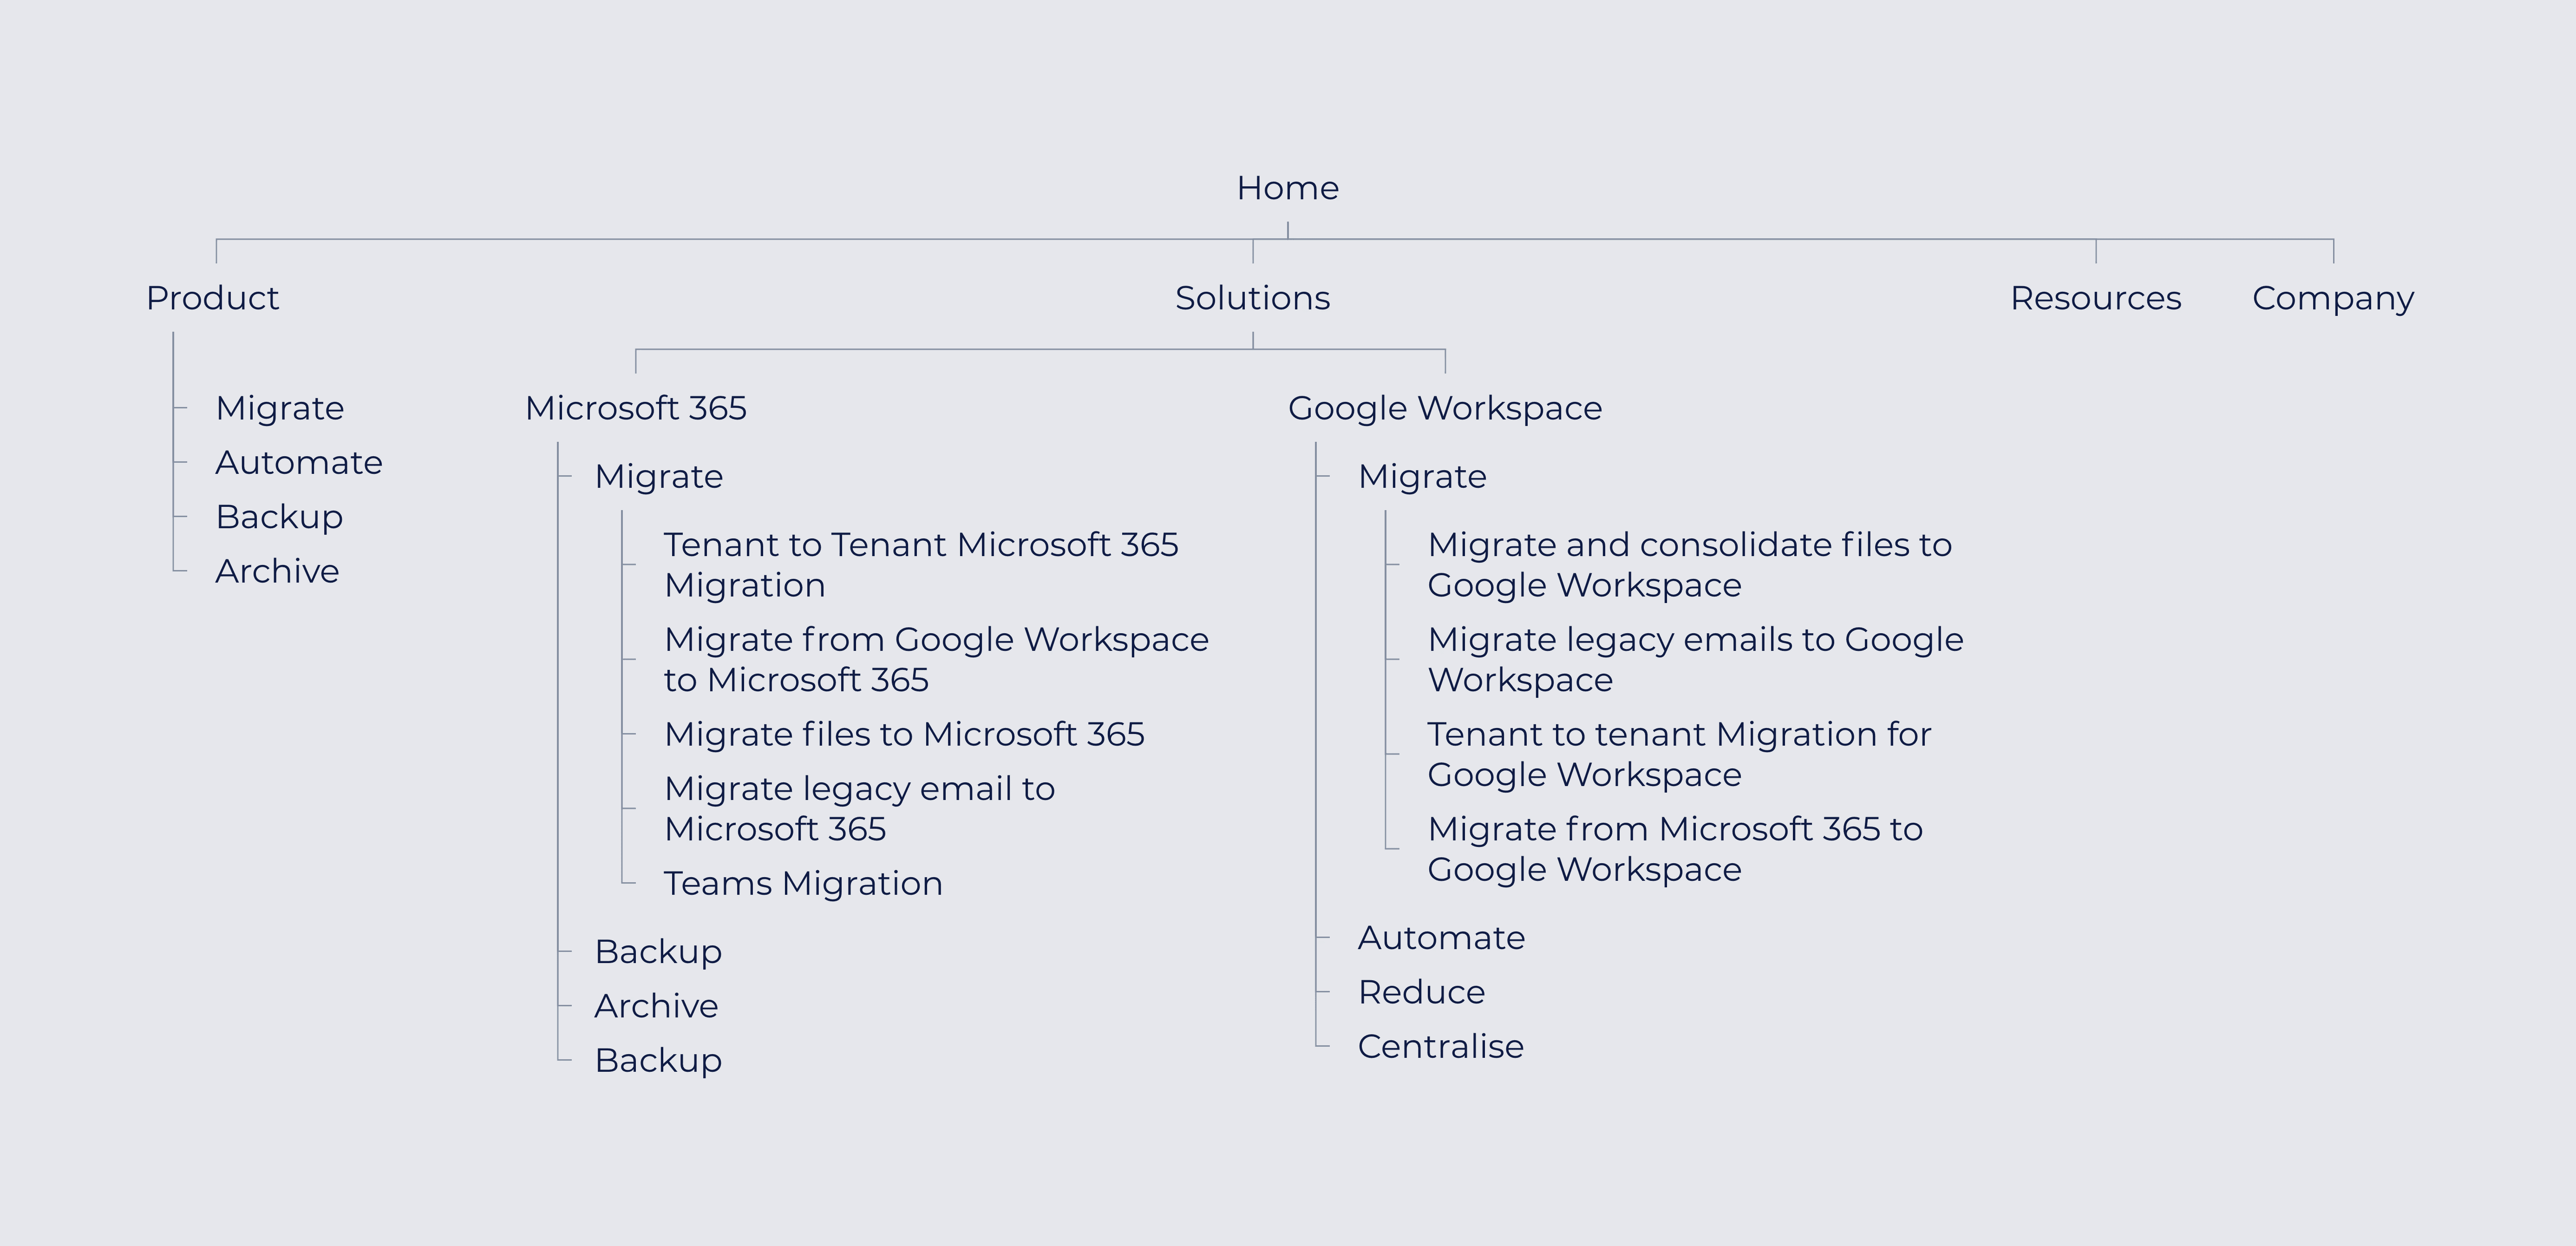Screen dimensions: 2576x1246
Task: Select Tenant to tenant Migration for Google Workspace
Action: click(x=1678, y=754)
